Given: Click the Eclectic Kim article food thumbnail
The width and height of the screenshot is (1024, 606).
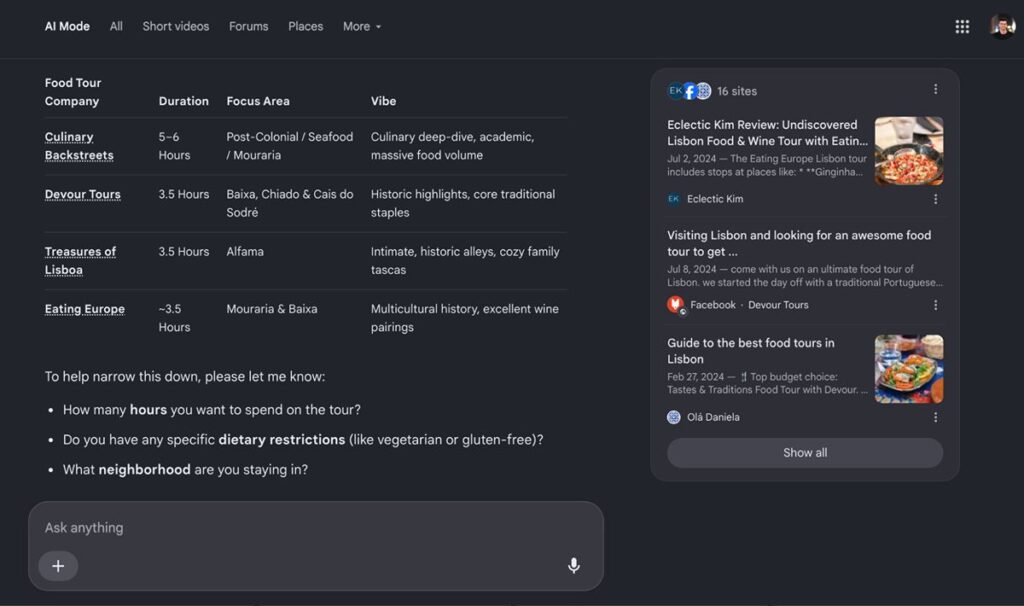Looking at the screenshot, I should (909, 151).
